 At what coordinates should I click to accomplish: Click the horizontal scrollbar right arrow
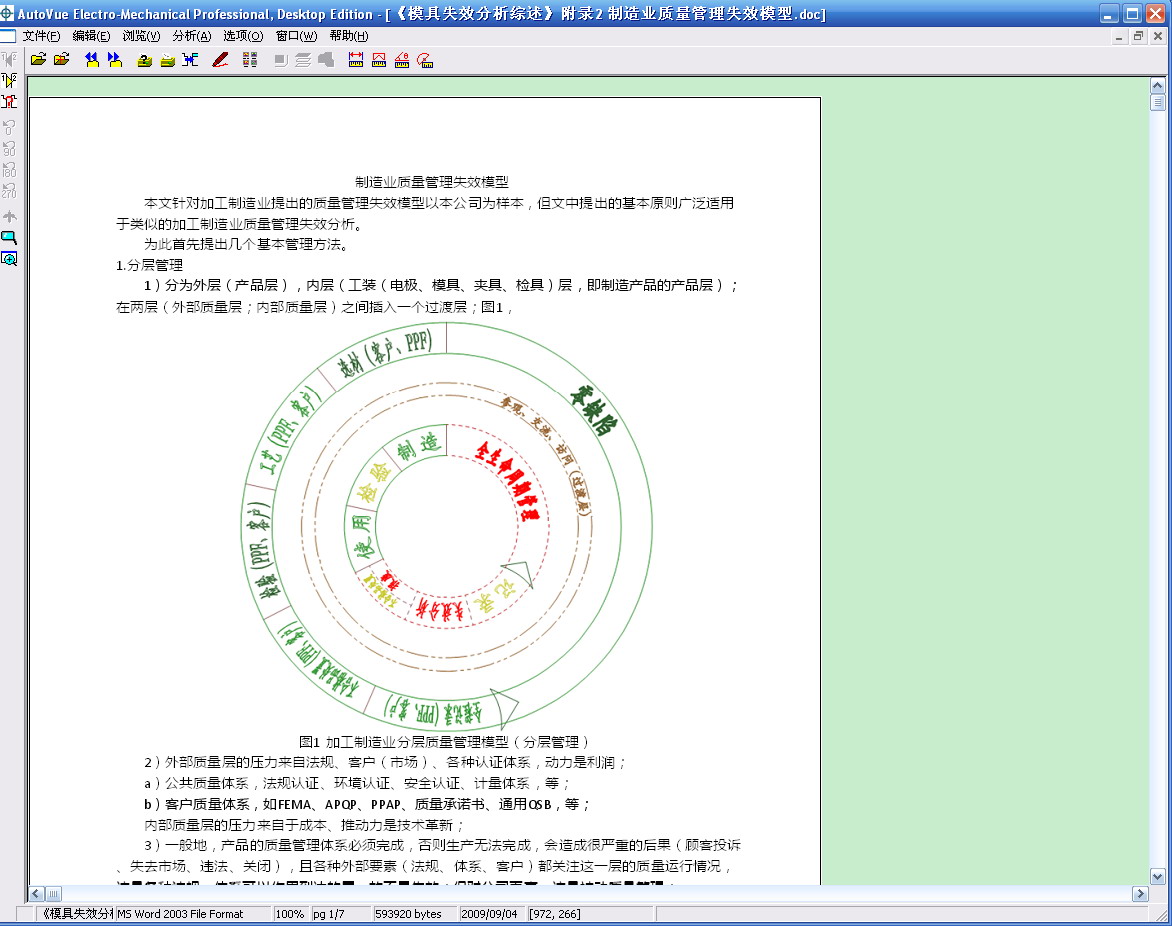tap(1140, 893)
